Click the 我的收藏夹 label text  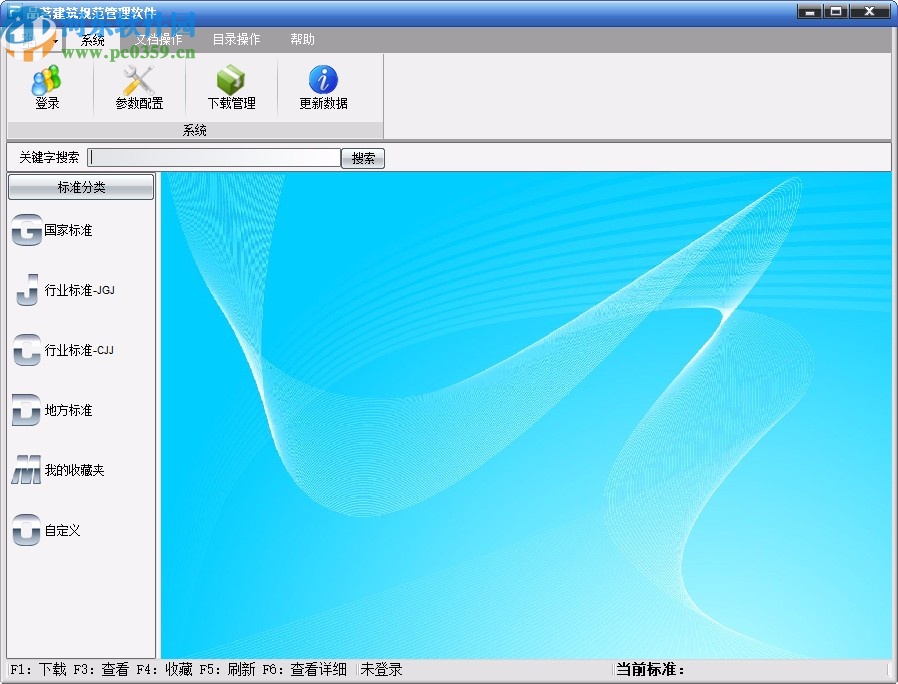click(x=74, y=470)
